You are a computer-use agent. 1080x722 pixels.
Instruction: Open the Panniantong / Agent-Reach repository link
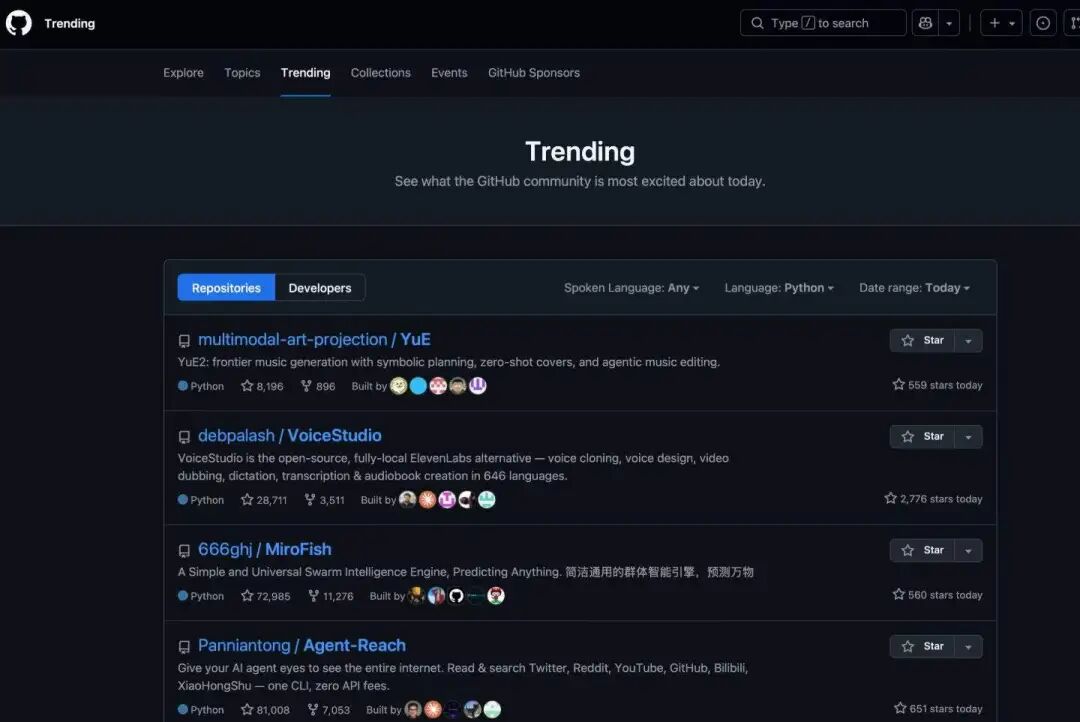coord(302,646)
